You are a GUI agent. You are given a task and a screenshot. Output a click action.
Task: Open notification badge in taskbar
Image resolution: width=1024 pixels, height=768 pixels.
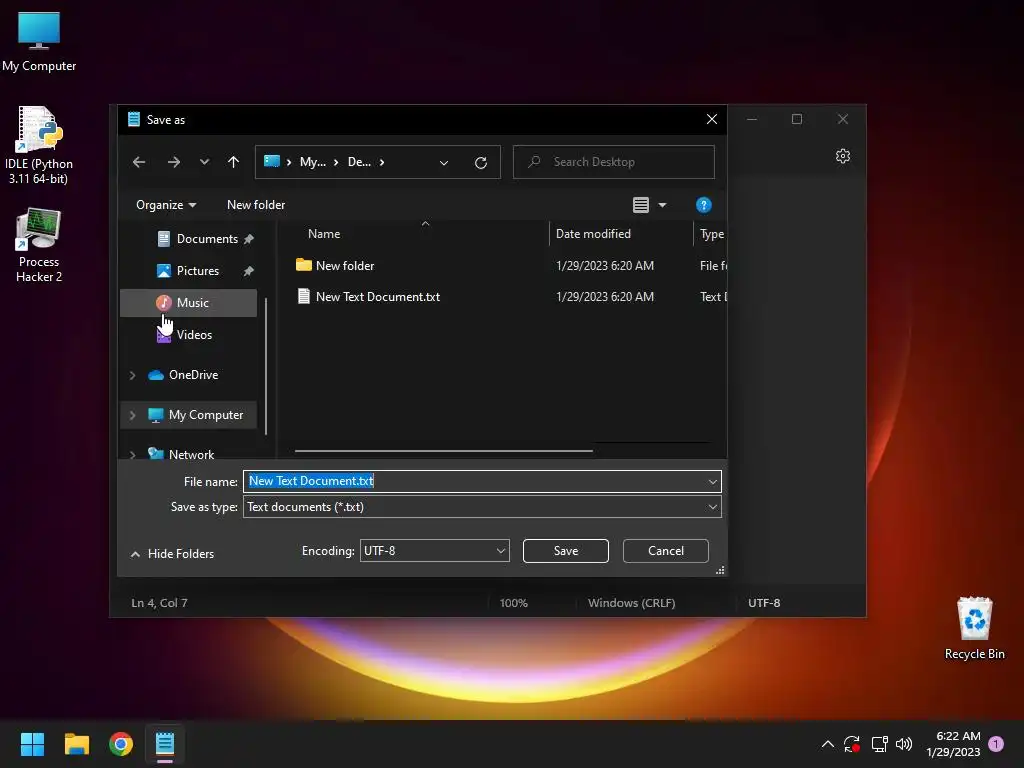(996, 744)
